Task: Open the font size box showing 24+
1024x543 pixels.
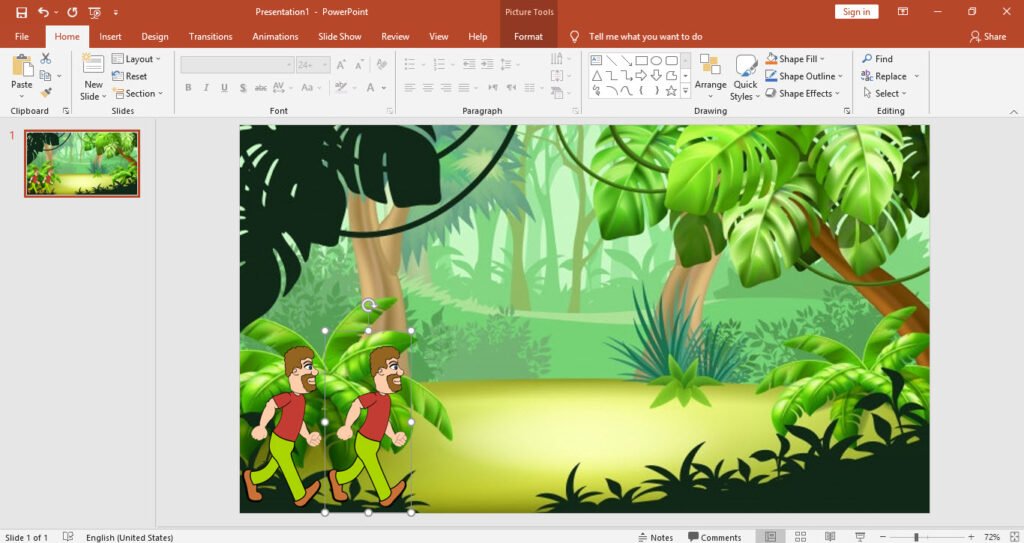Action: 313,65
